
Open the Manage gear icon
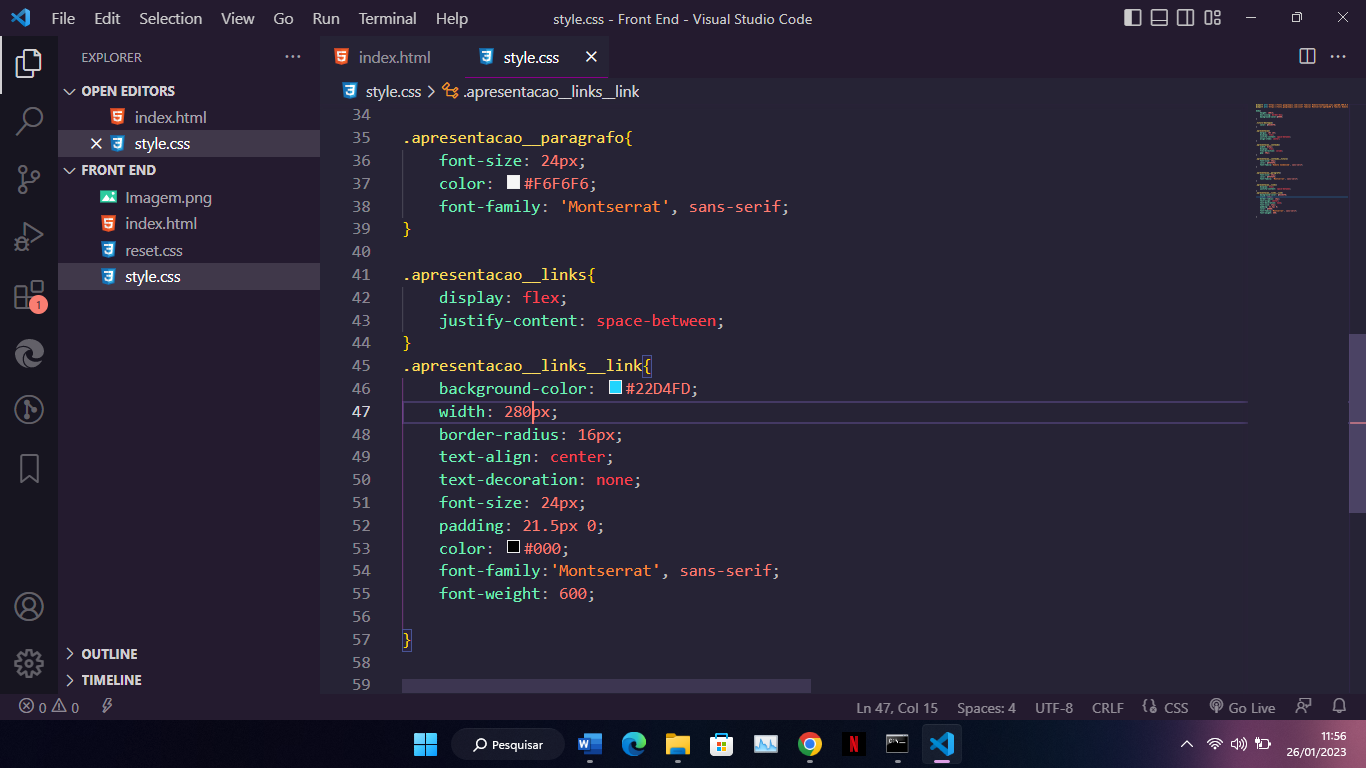click(29, 663)
